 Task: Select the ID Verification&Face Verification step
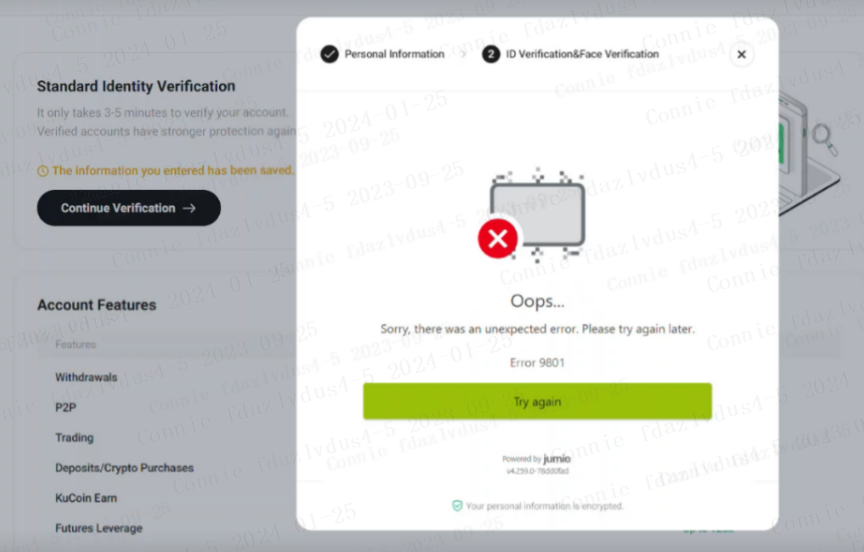(583, 54)
